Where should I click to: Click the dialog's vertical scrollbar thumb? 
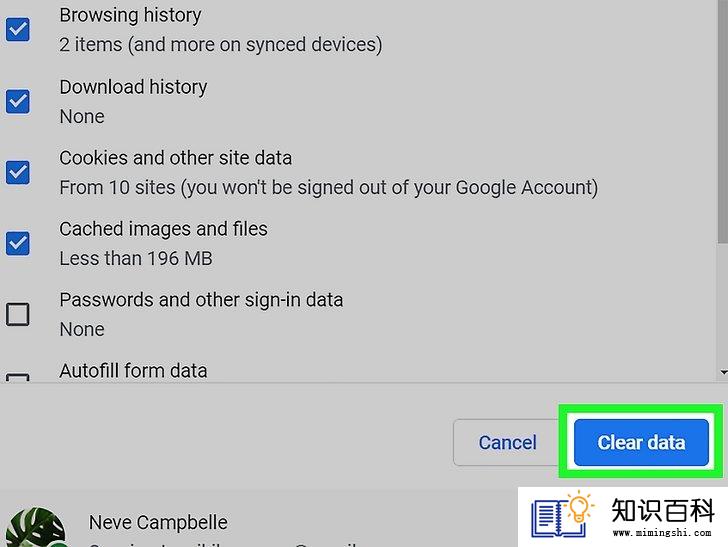point(722,121)
